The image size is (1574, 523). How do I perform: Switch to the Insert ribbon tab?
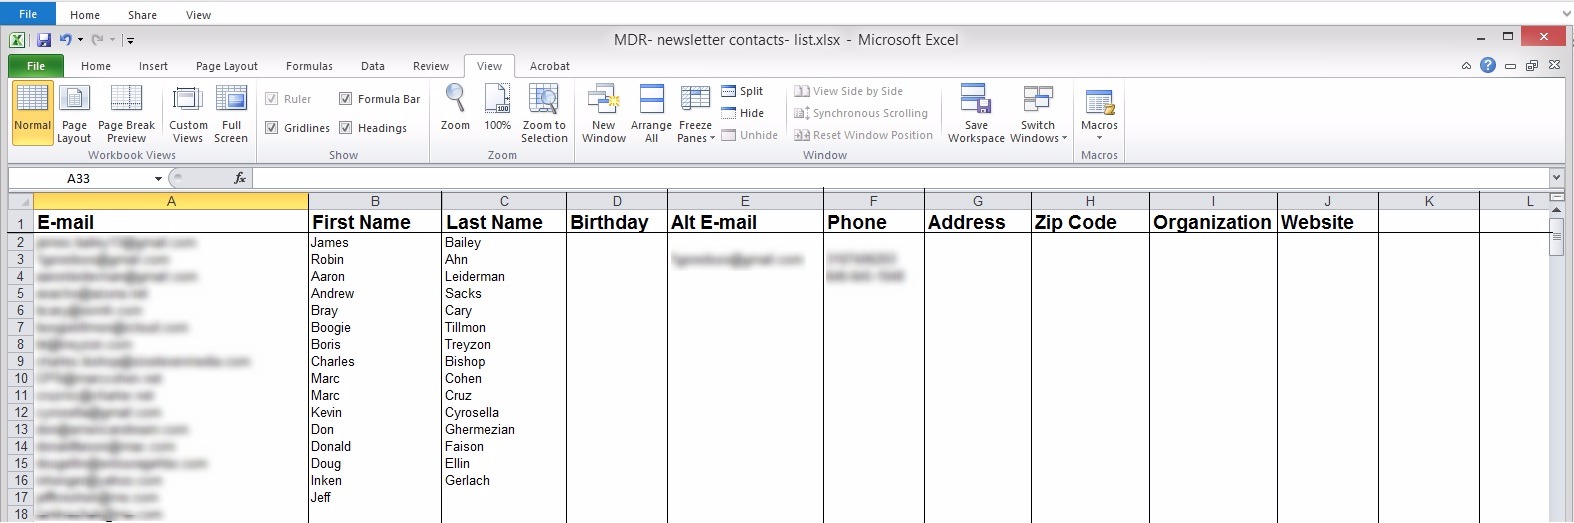click(153, 66)
